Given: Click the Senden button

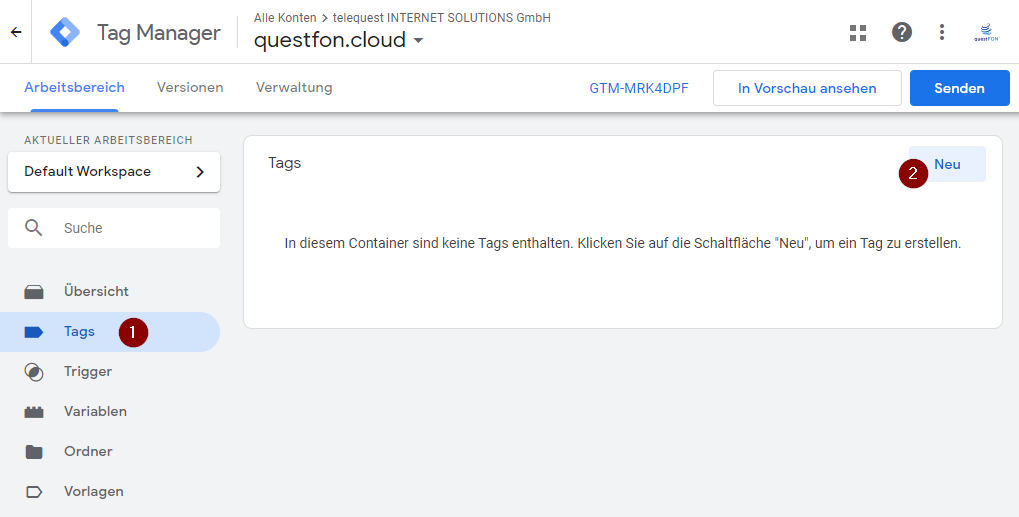Looking at the screenshot, I should point(959,88).
